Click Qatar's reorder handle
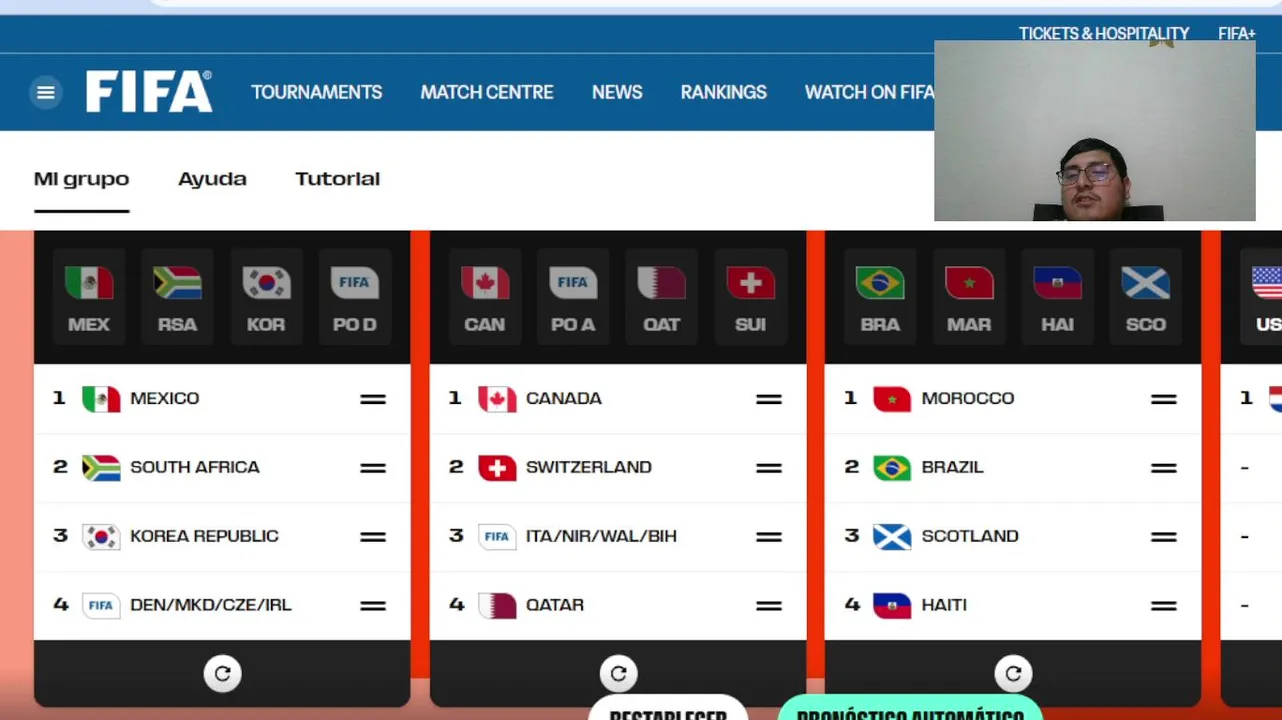Viewport: 1282px width, 720px height. (769, 606)
